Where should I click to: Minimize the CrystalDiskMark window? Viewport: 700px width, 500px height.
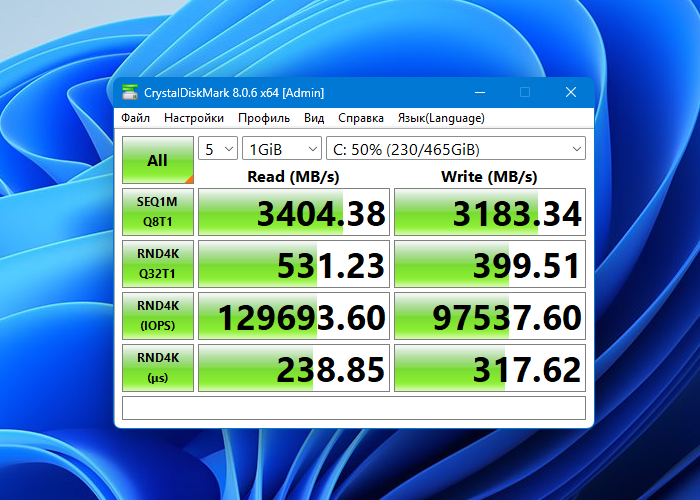click(480, 92)
